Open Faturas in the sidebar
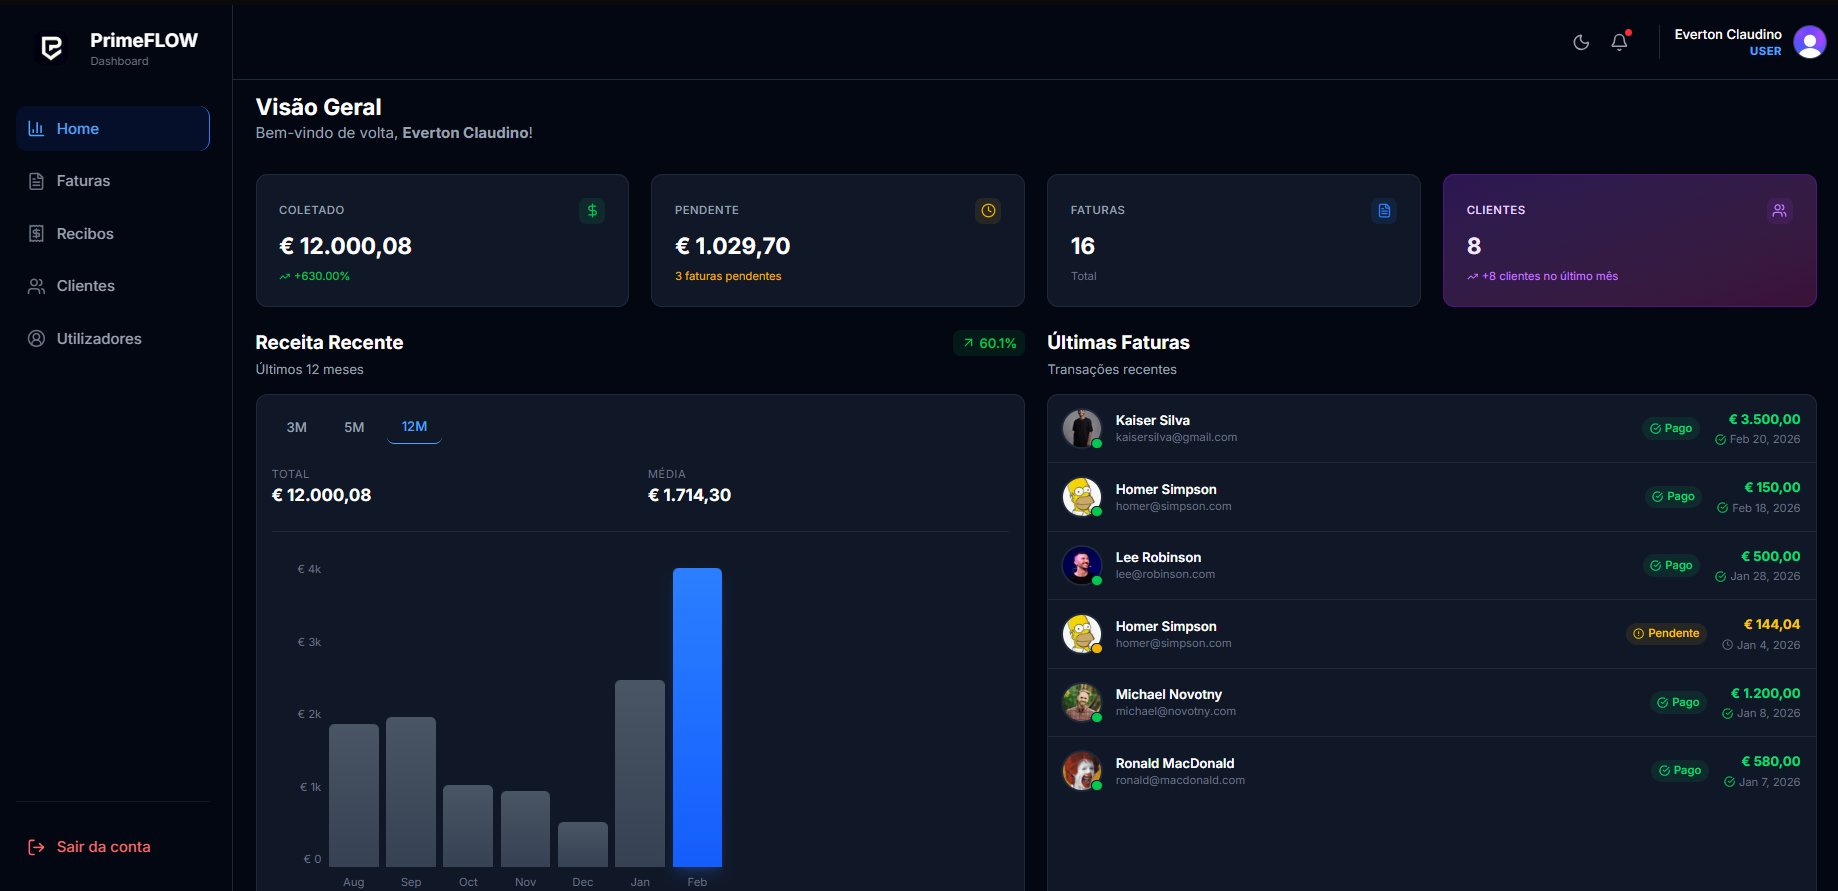This screenshot has width=1838, height=891. [x=83, y=181]
